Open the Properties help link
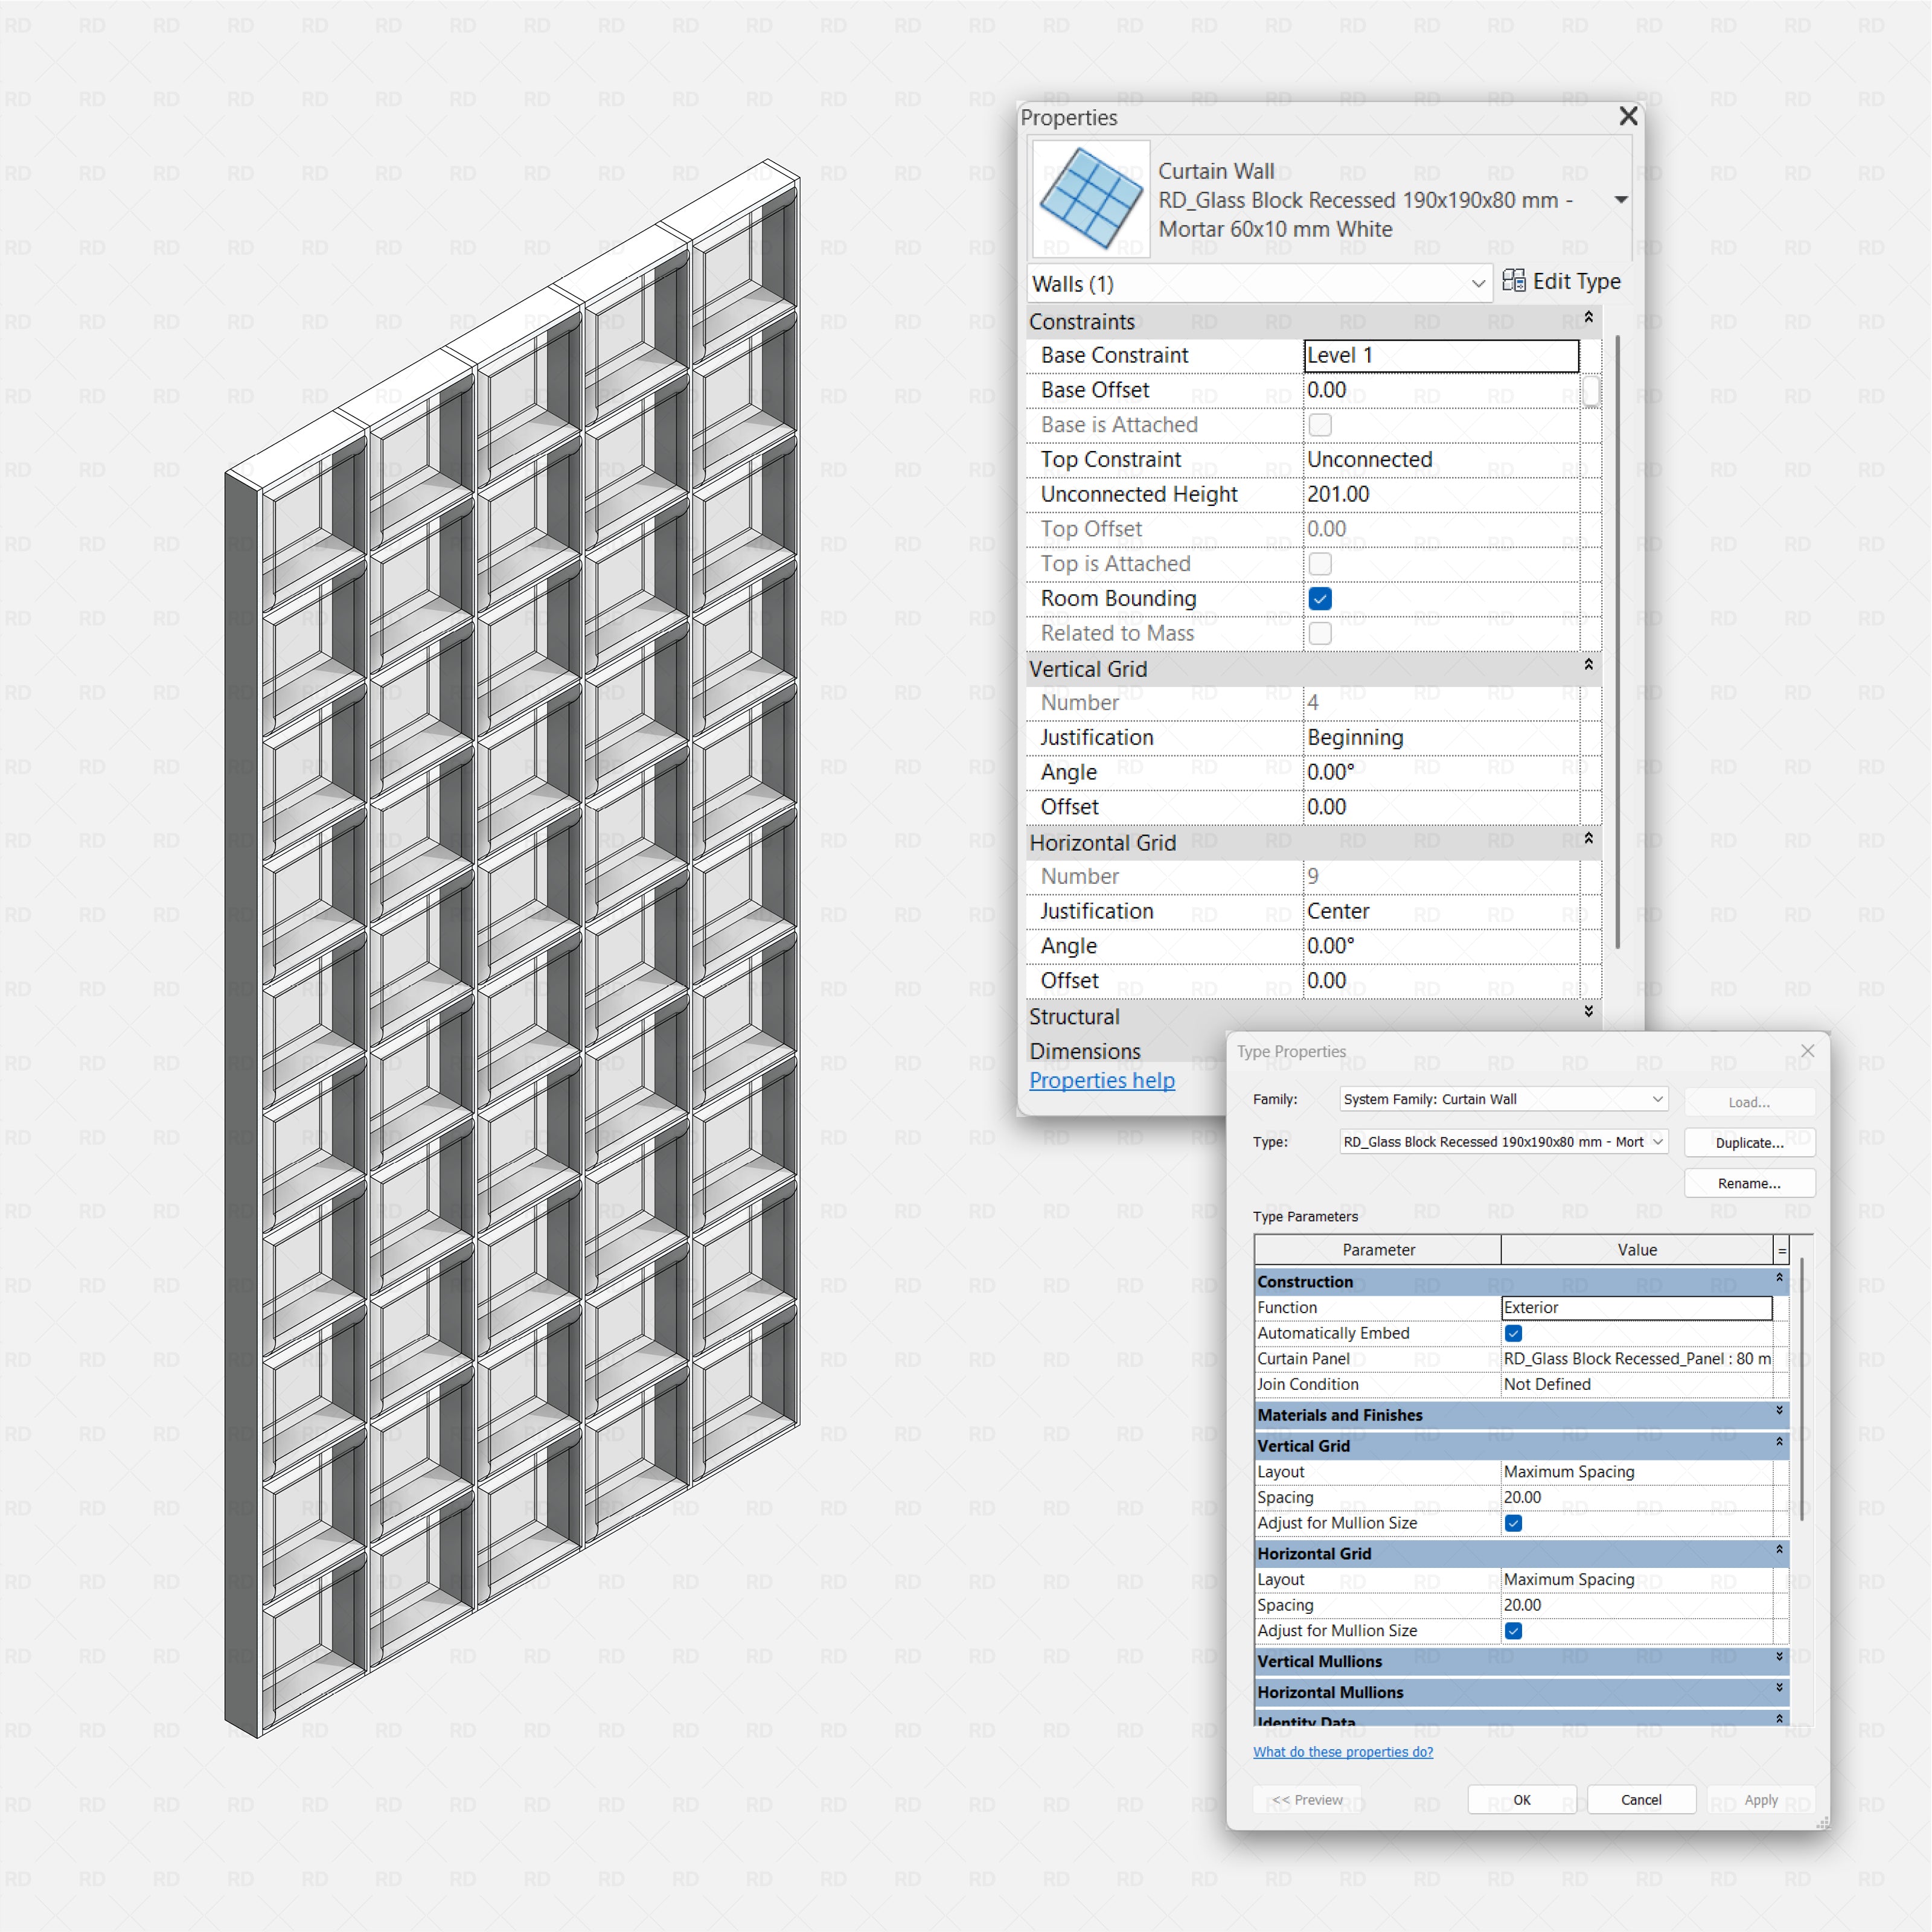The image size is (1932, 1932). (x=1101, y=1080)
